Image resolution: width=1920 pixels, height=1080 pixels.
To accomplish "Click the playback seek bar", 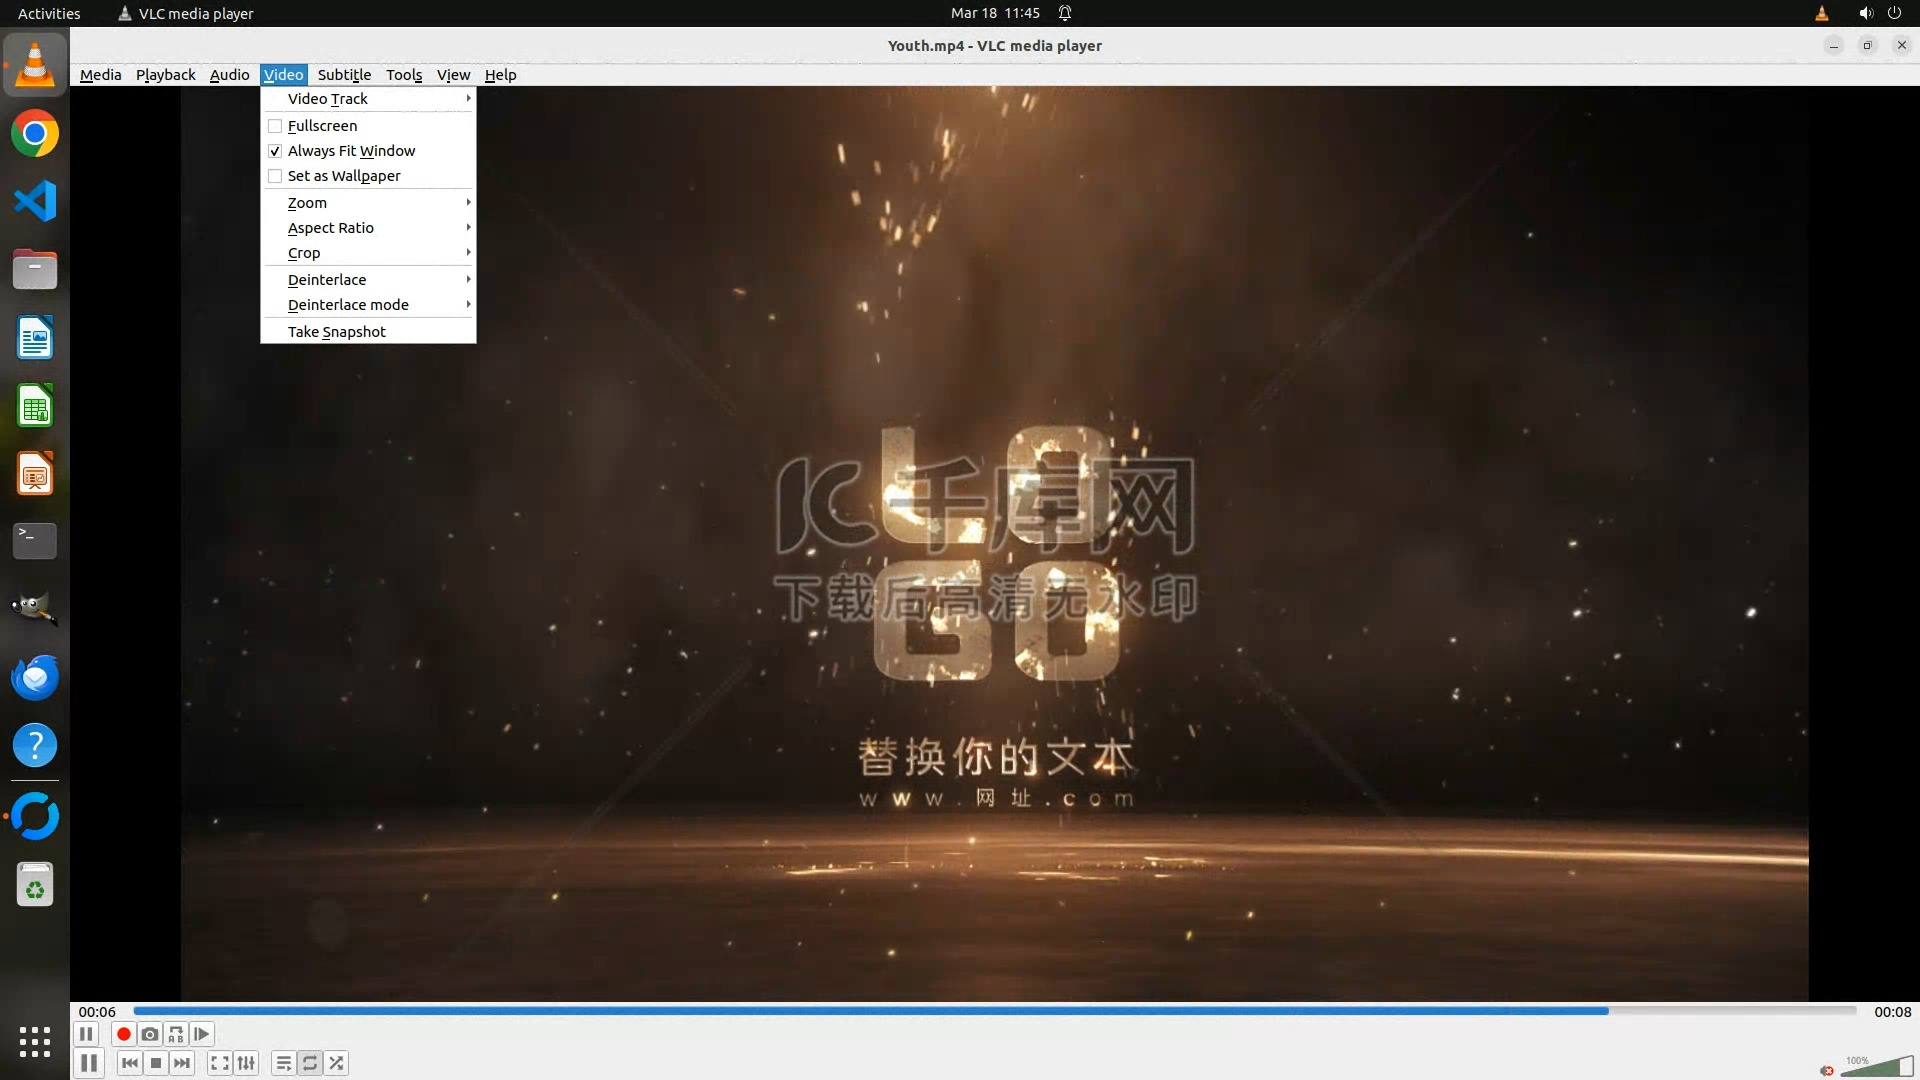I will [x=994, y=1011].
